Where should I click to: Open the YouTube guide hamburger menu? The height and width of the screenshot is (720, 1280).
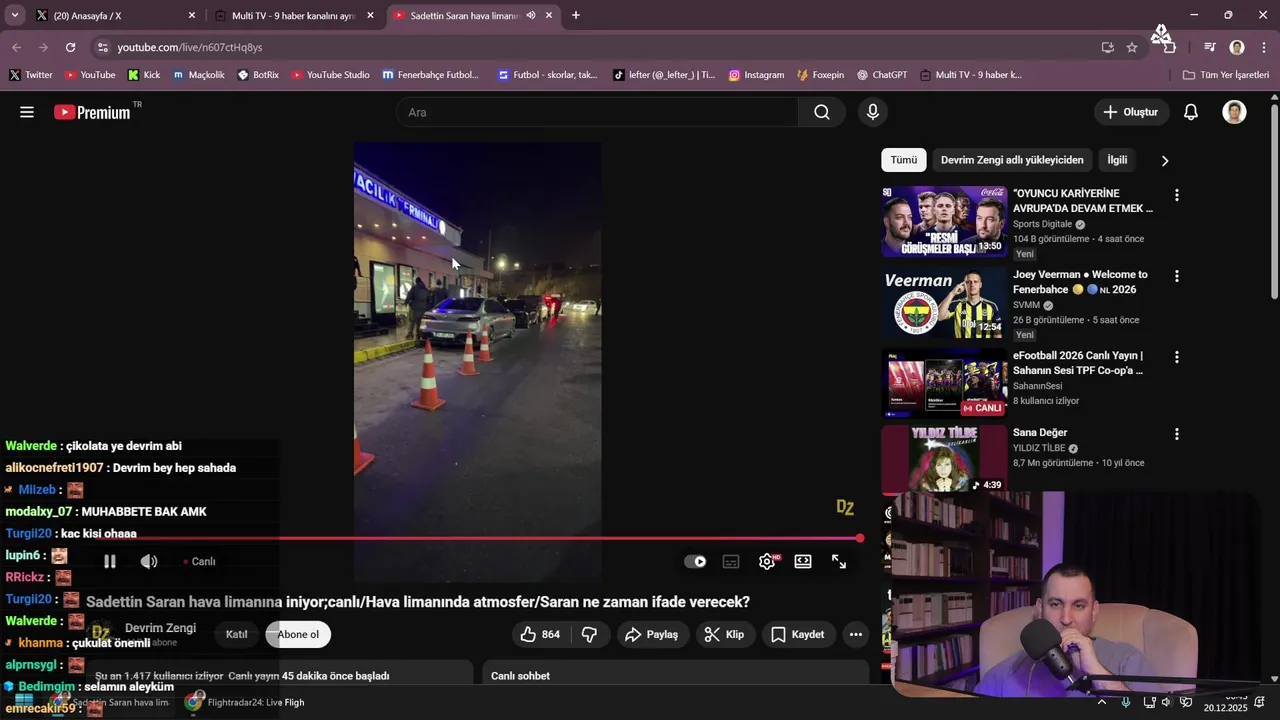(27, 112)
